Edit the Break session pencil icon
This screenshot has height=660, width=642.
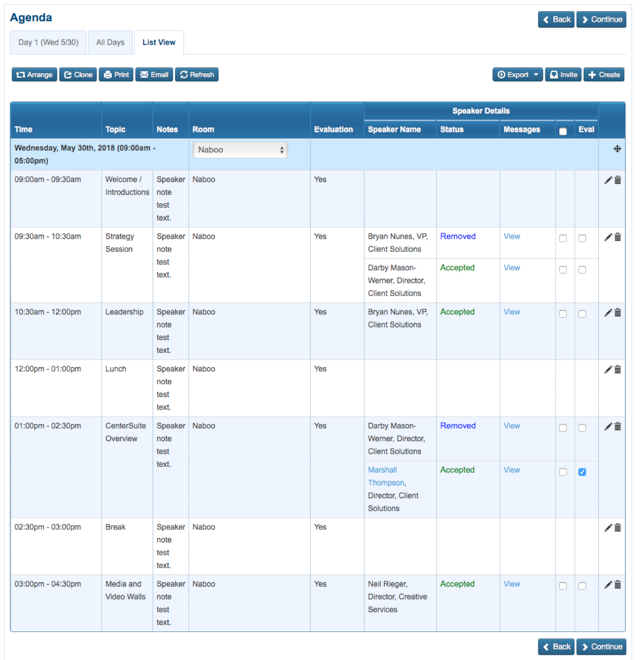click(608, 528)
